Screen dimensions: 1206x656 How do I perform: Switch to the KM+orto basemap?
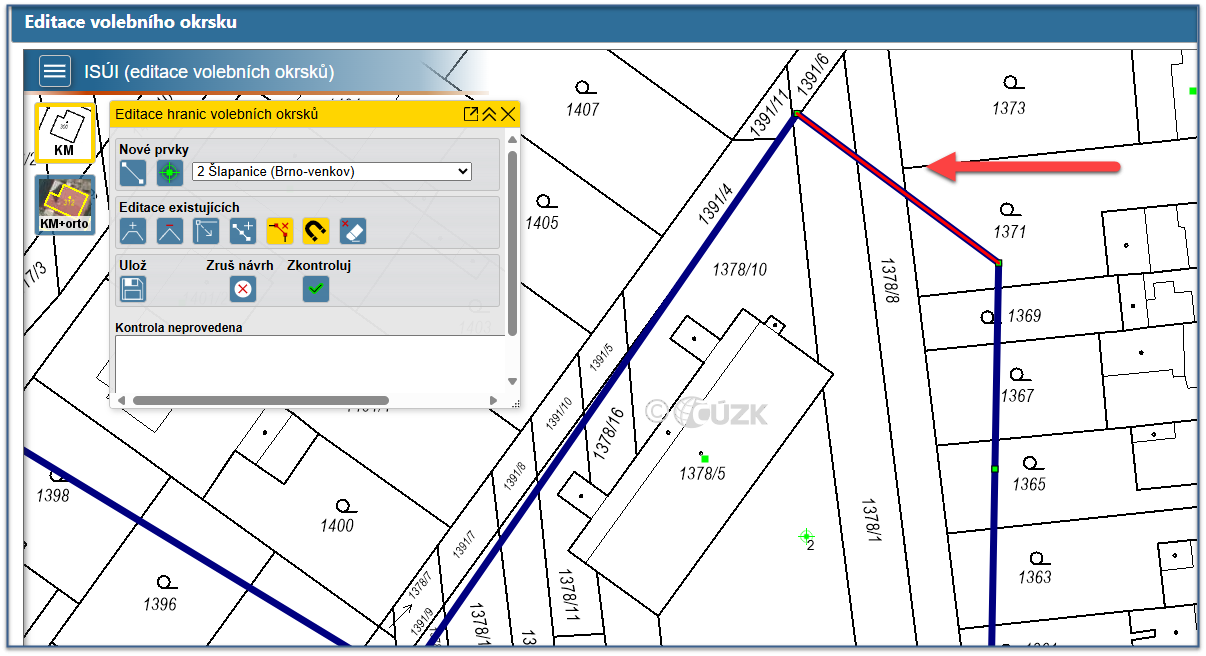coord(65,204)
